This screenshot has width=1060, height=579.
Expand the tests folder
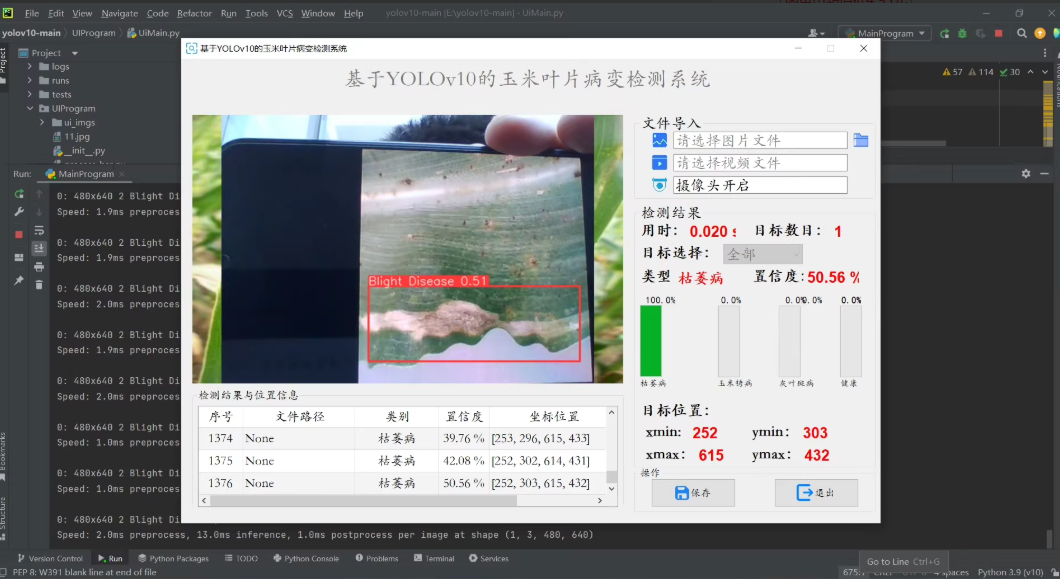coord(30,95)
